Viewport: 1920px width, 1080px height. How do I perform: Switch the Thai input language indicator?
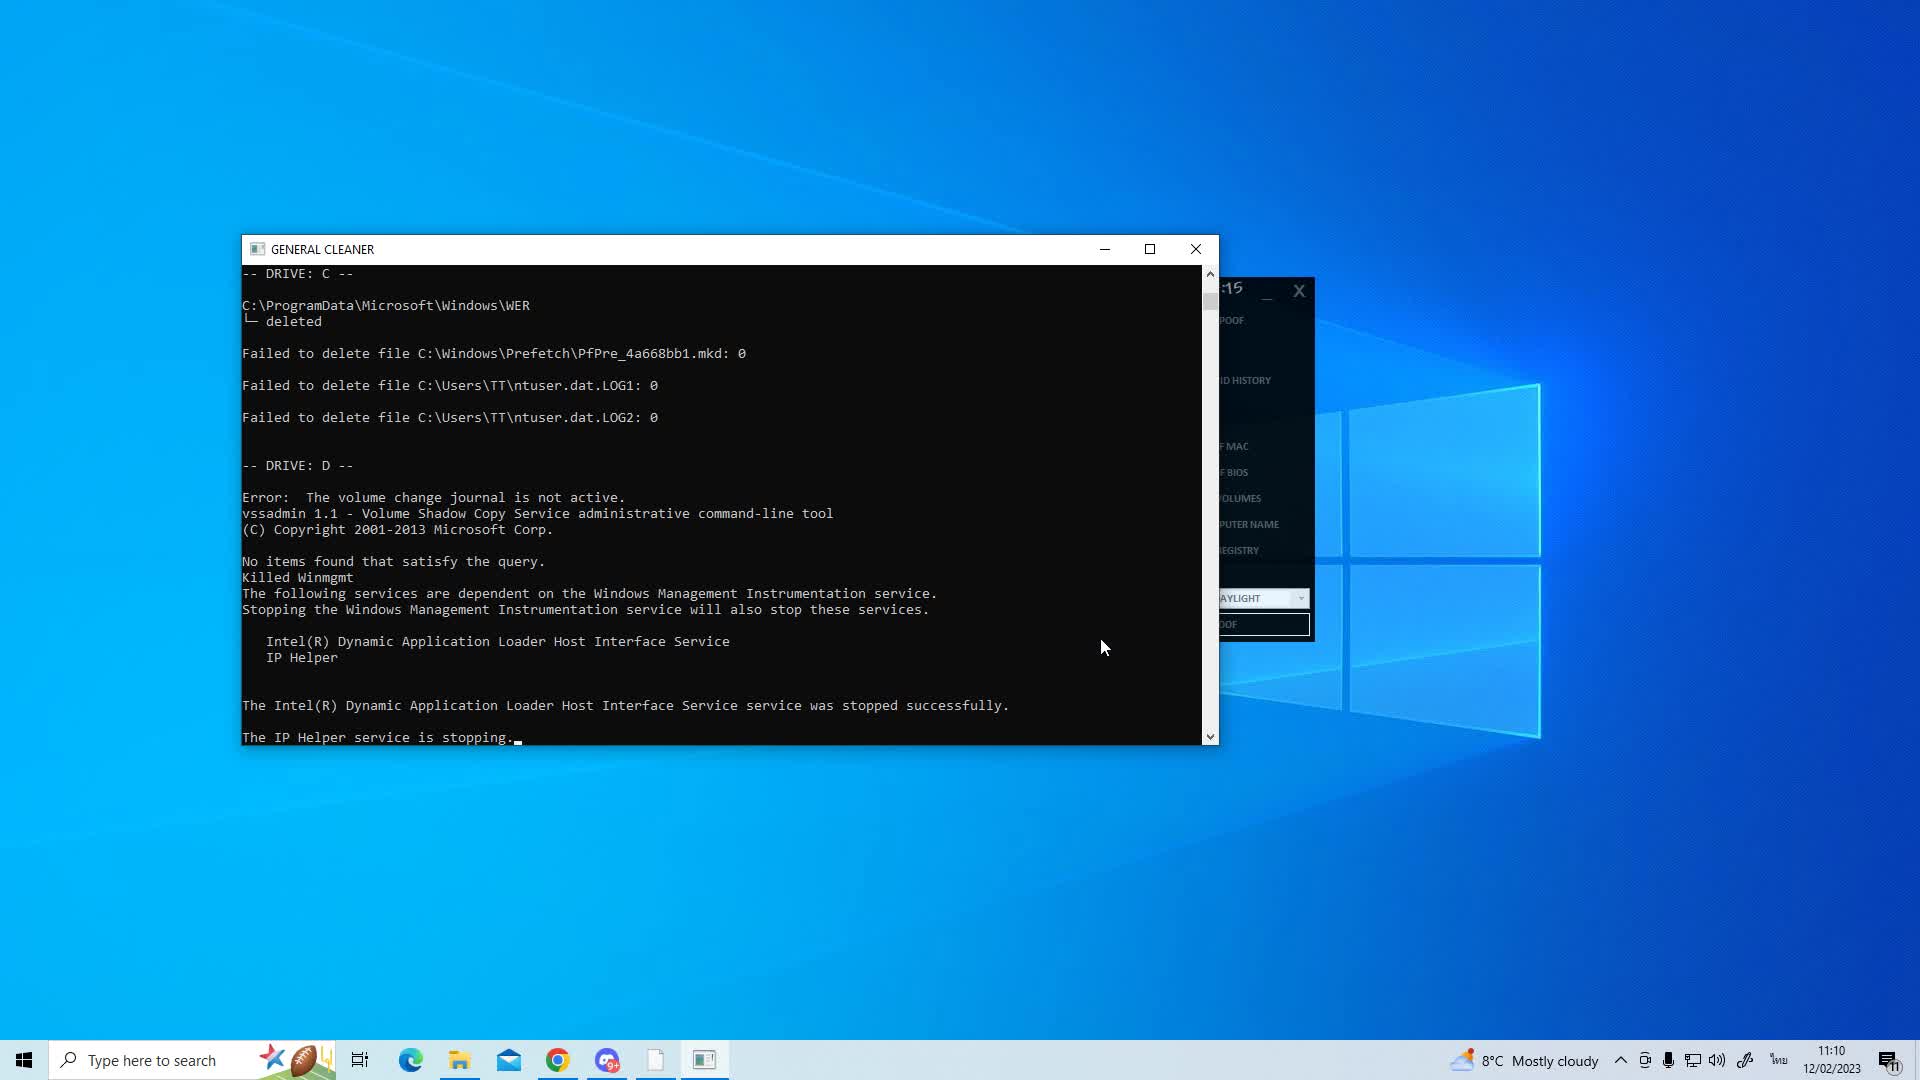(1779, 1060)
